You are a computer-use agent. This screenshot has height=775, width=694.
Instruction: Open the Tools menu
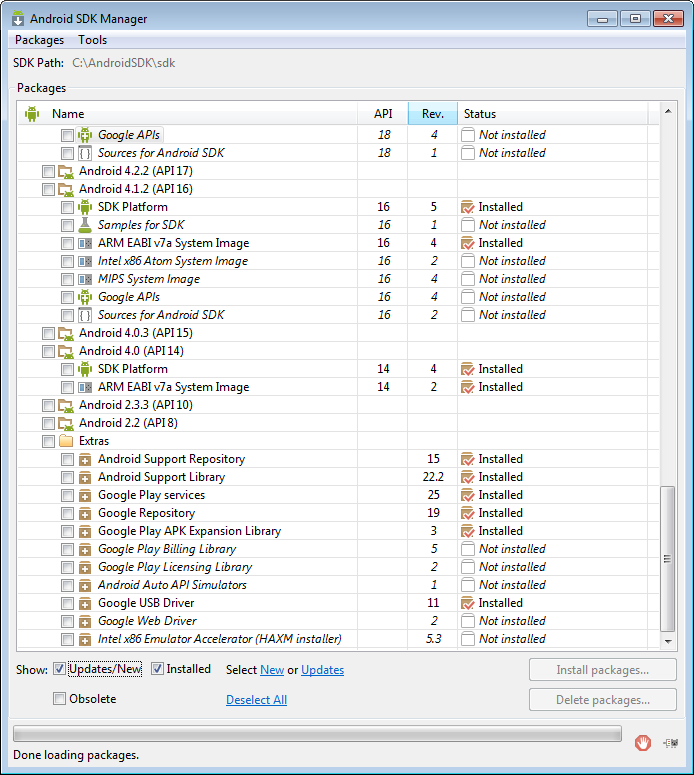point(92,40)
